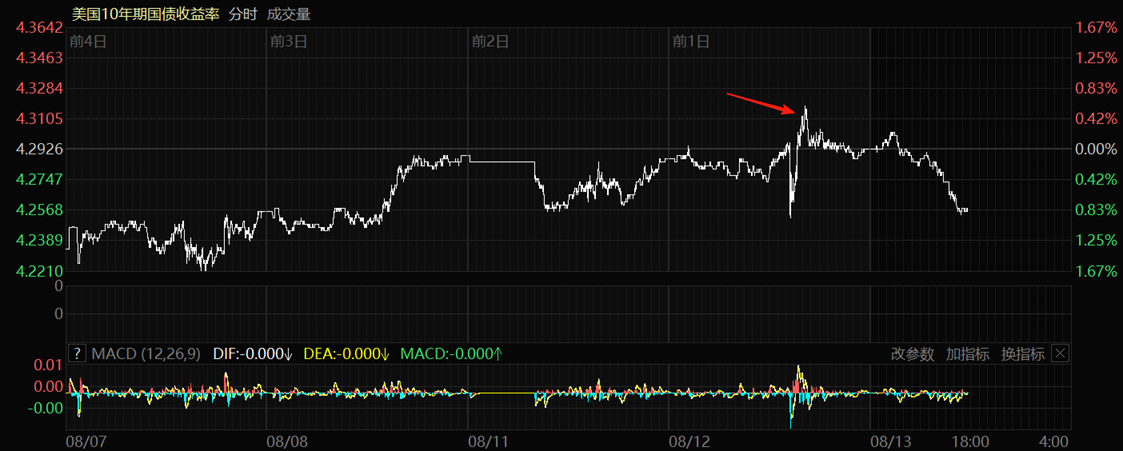Click the red 1.67% top percentage label
Viewport: 1123px width, 451px height.
tap(1099, 28)
